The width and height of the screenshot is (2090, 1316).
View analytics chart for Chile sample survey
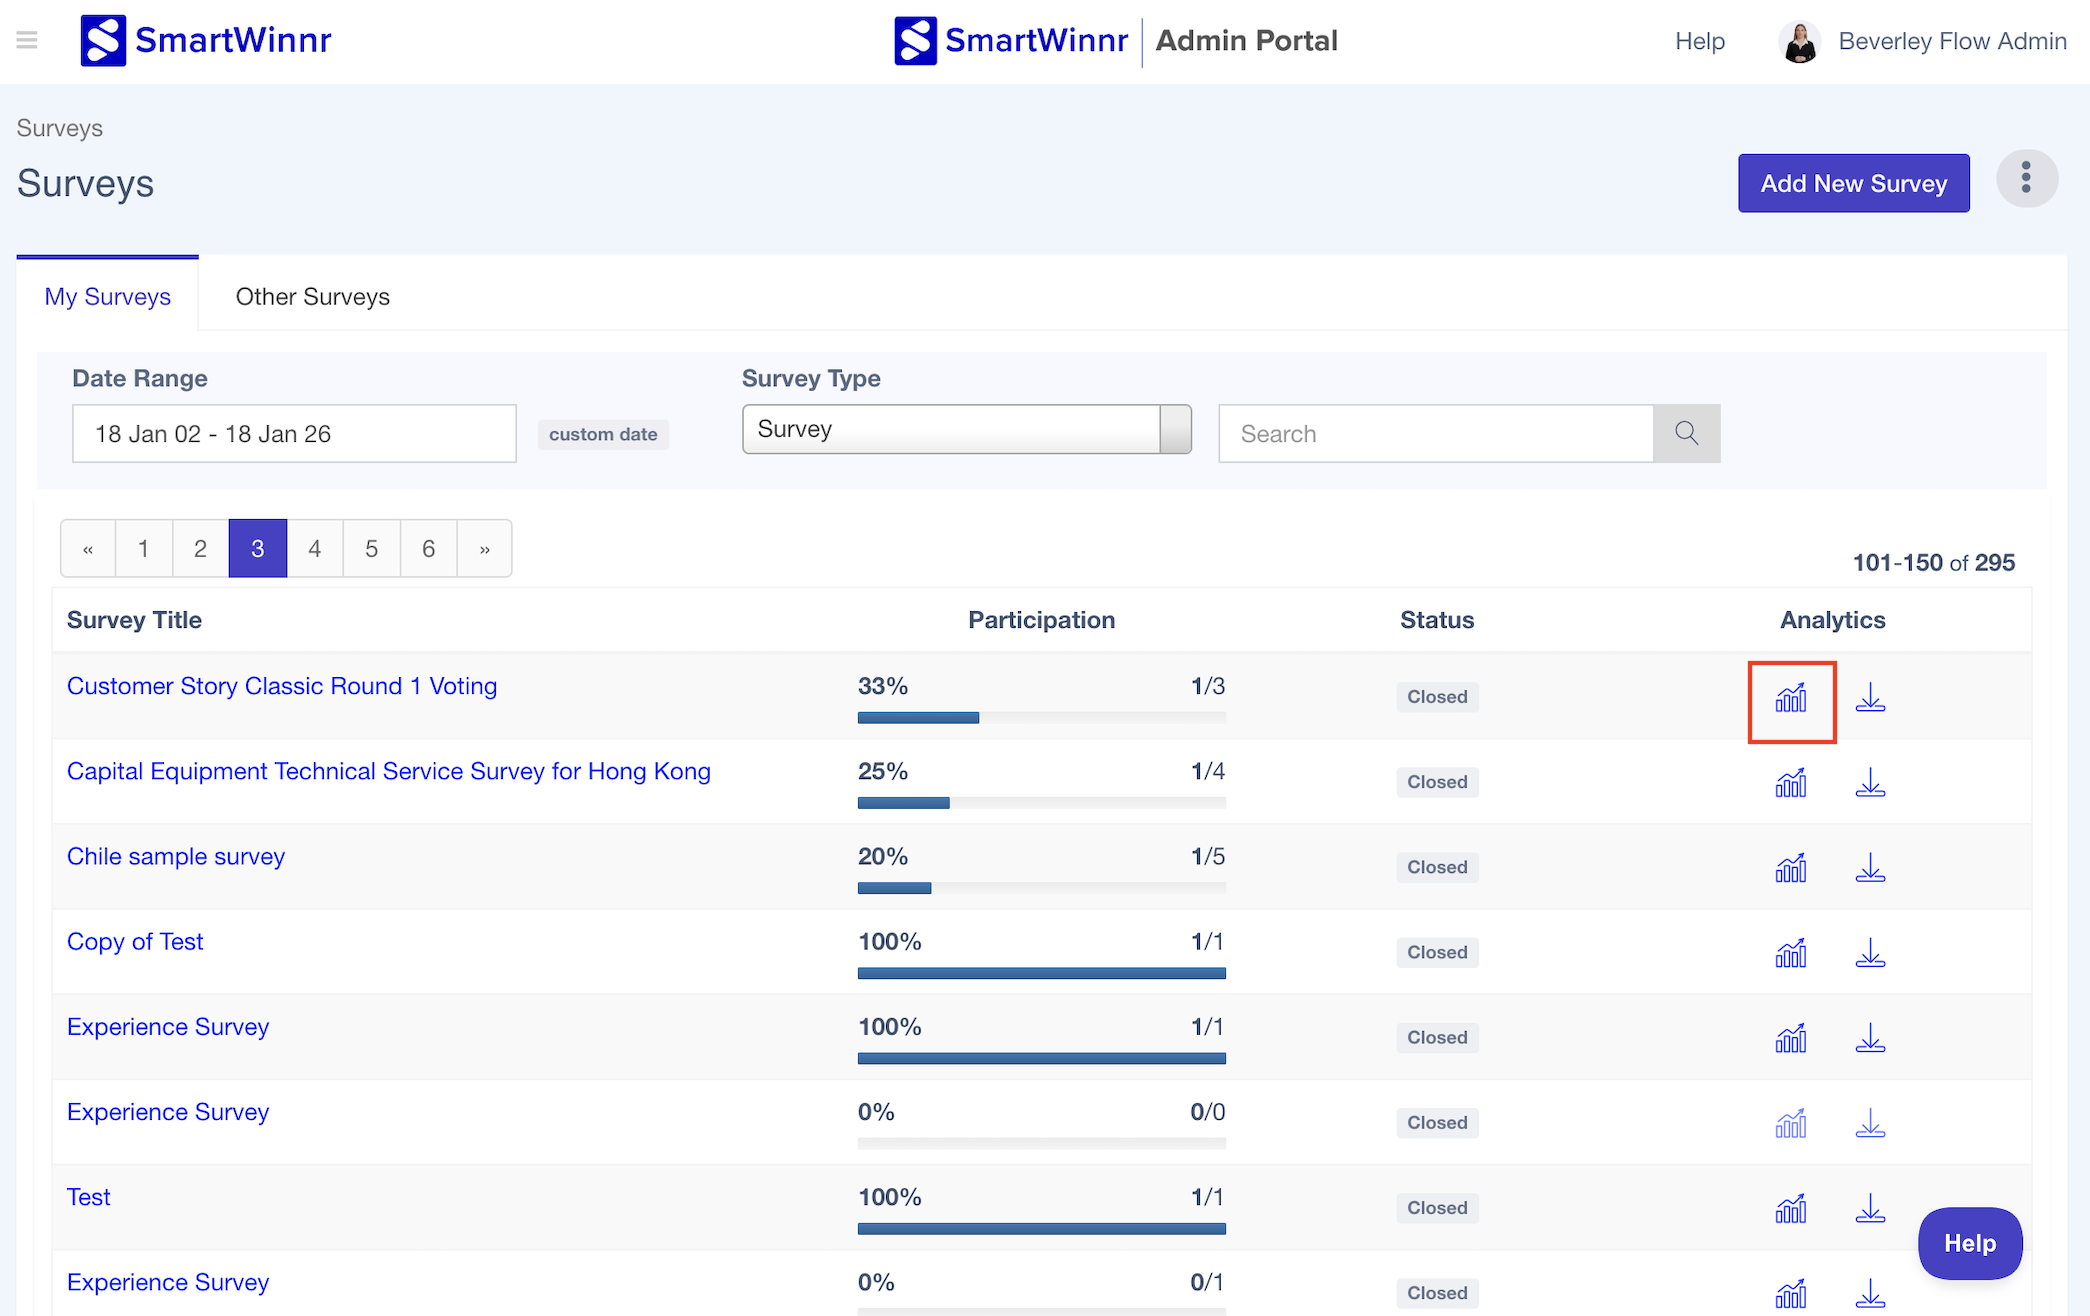coord(1791,868)
